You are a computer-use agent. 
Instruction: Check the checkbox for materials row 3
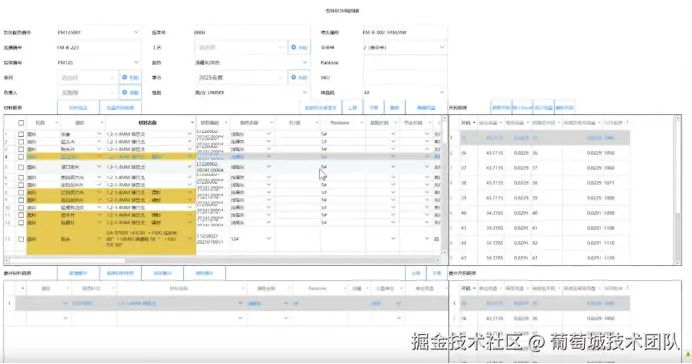pos(21,149)
